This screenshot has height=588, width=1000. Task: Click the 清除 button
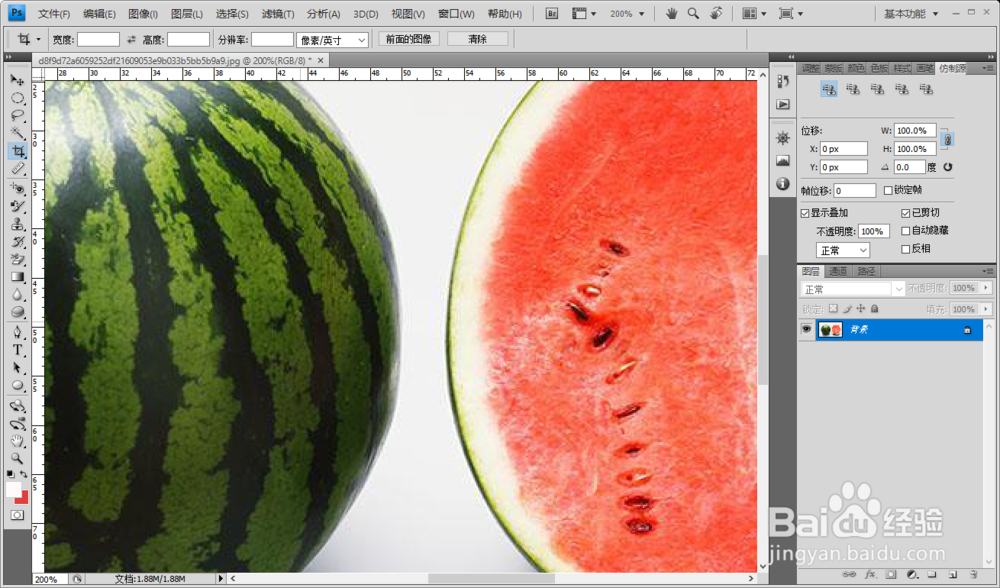tap(478, 39)
